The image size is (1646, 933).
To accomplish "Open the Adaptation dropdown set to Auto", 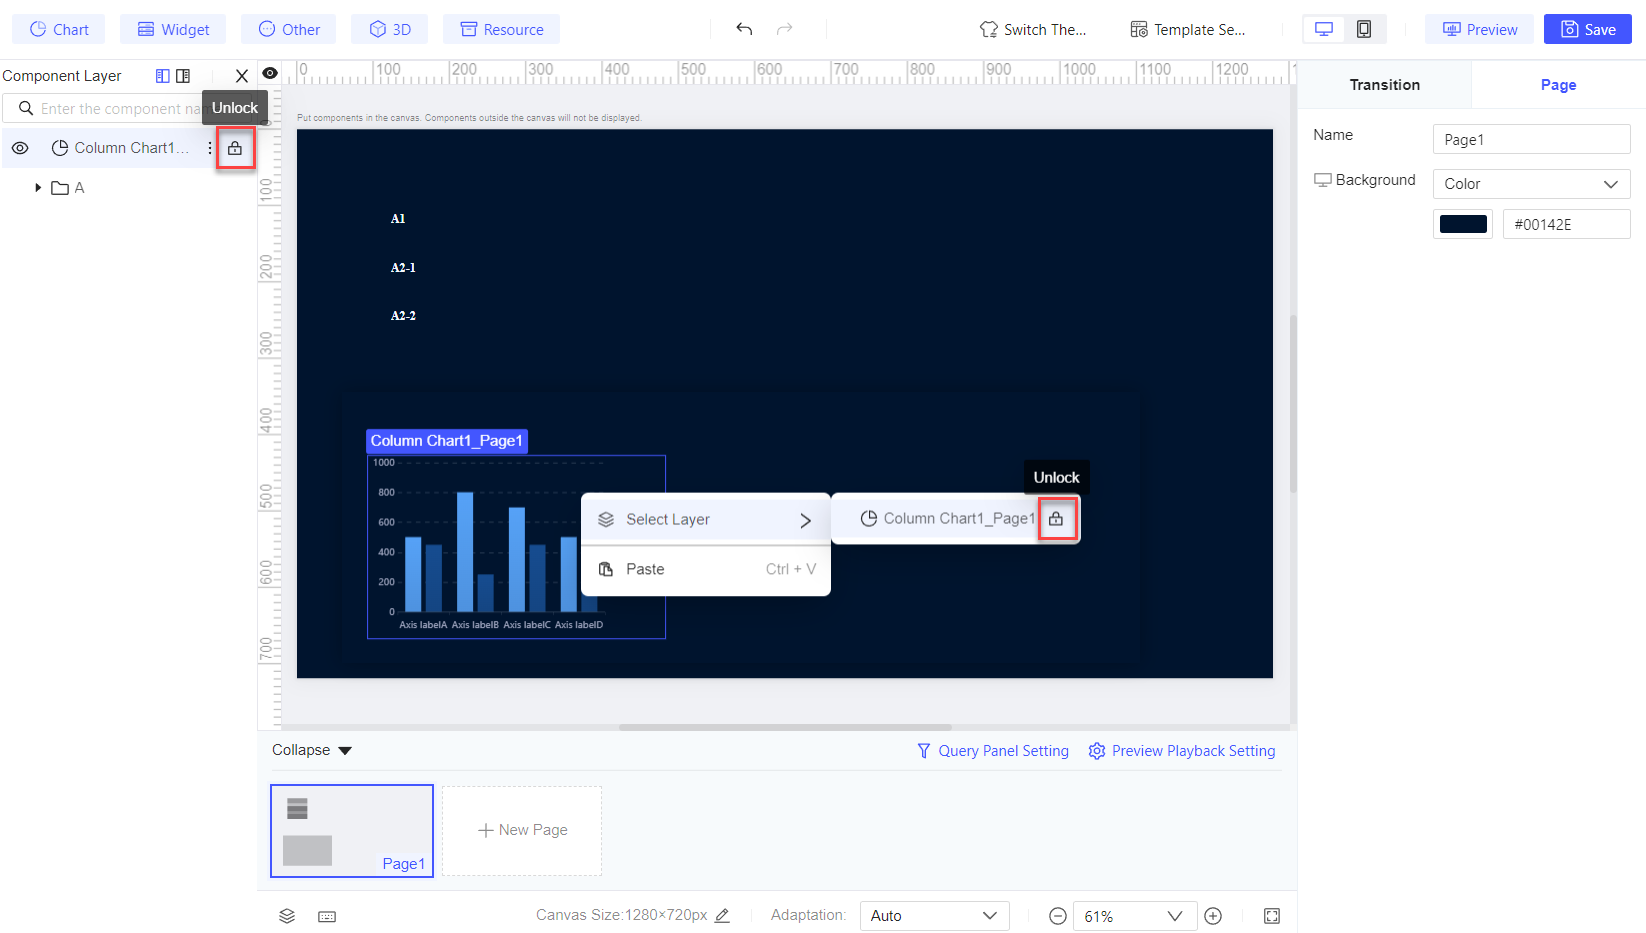I will coord(933,915).
